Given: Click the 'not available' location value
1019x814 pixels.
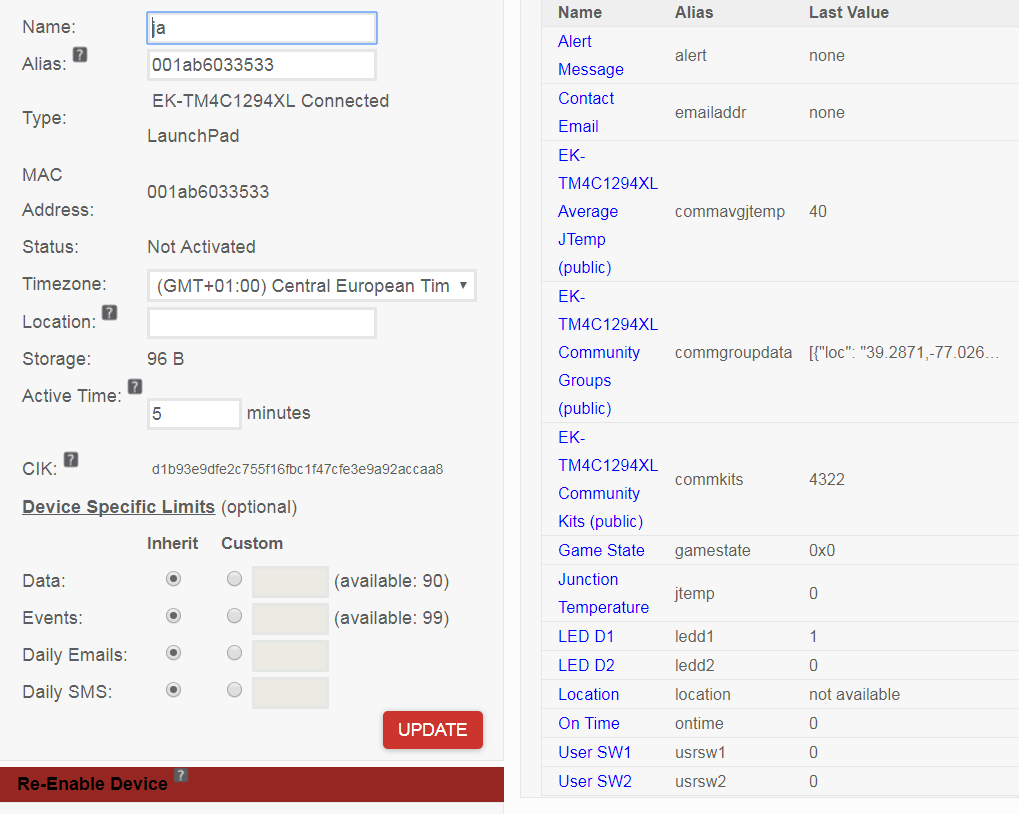Looking at the screenshot, I should pos(854,694).
